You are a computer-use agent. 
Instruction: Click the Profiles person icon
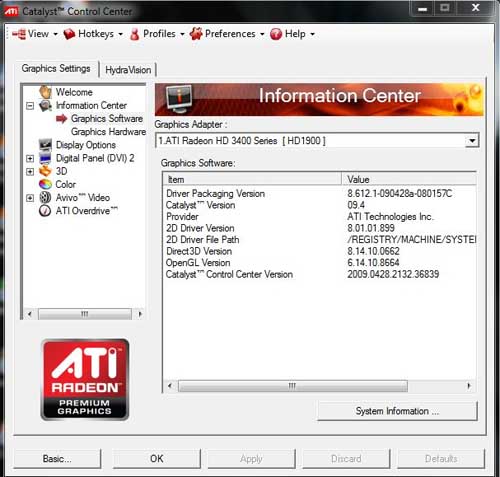[134, 34]
